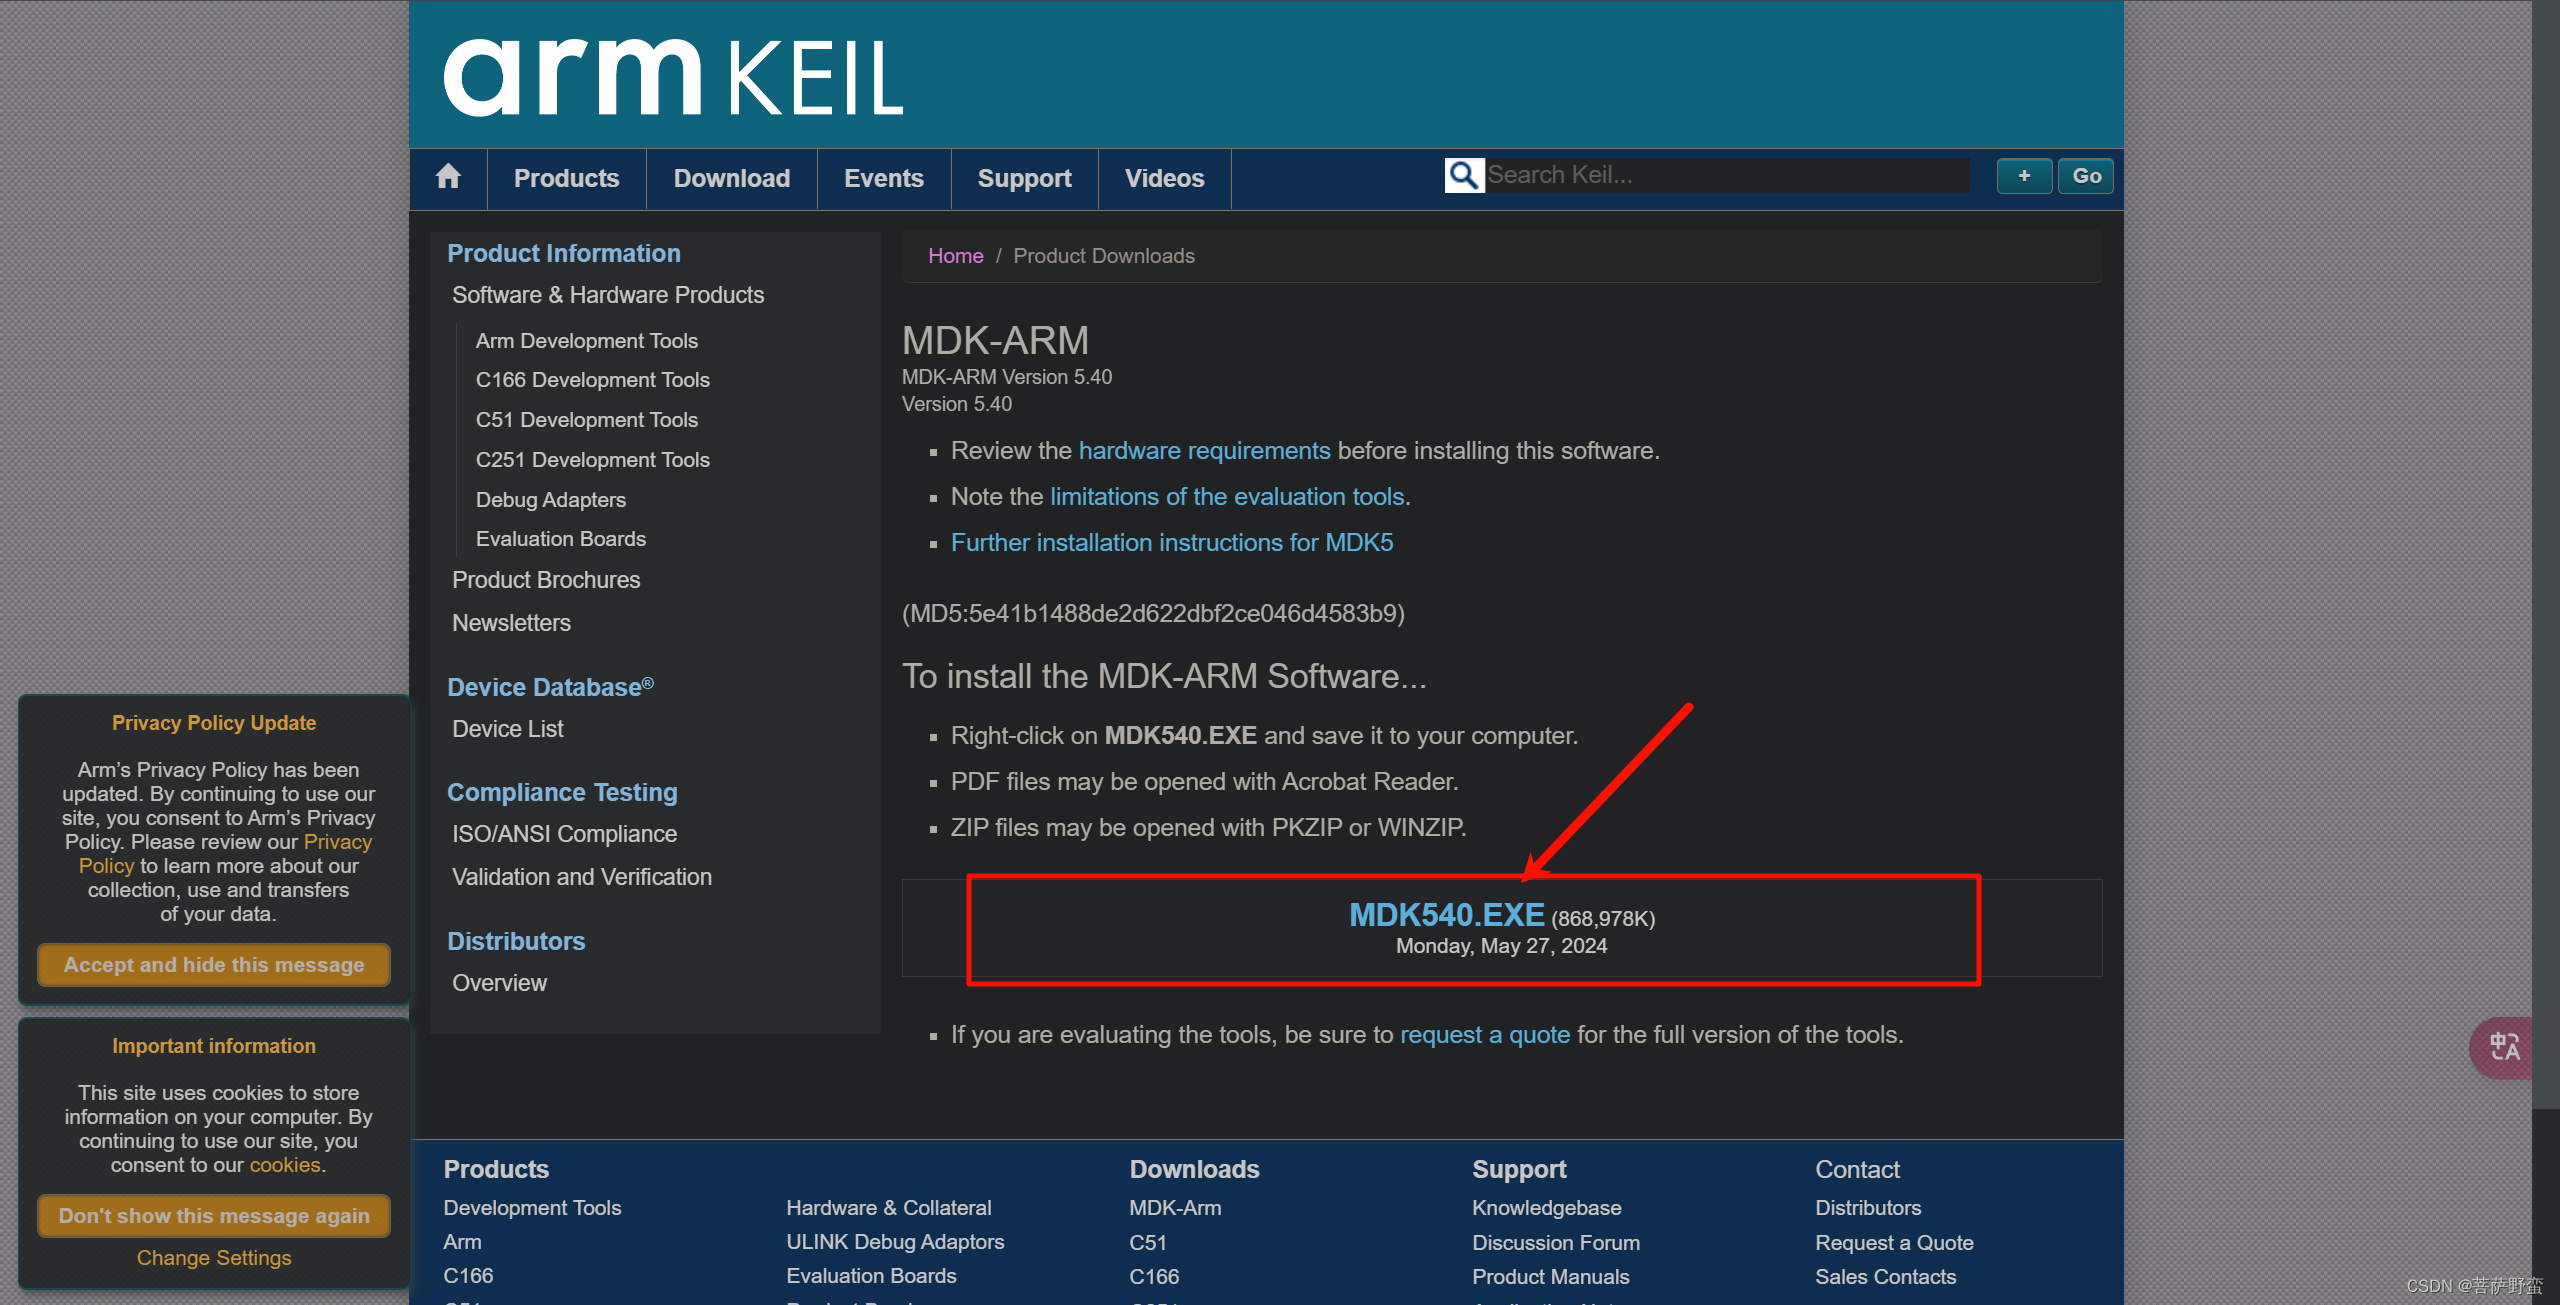This screenshot has height=1305, width=2560.
Task: Open hardware requirements link
Action: coord(1204,451)
